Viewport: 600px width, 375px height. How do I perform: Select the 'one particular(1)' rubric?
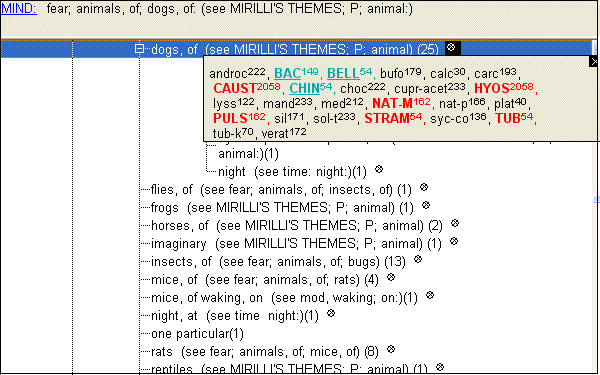pyautogui.click(x=197, y=334)
